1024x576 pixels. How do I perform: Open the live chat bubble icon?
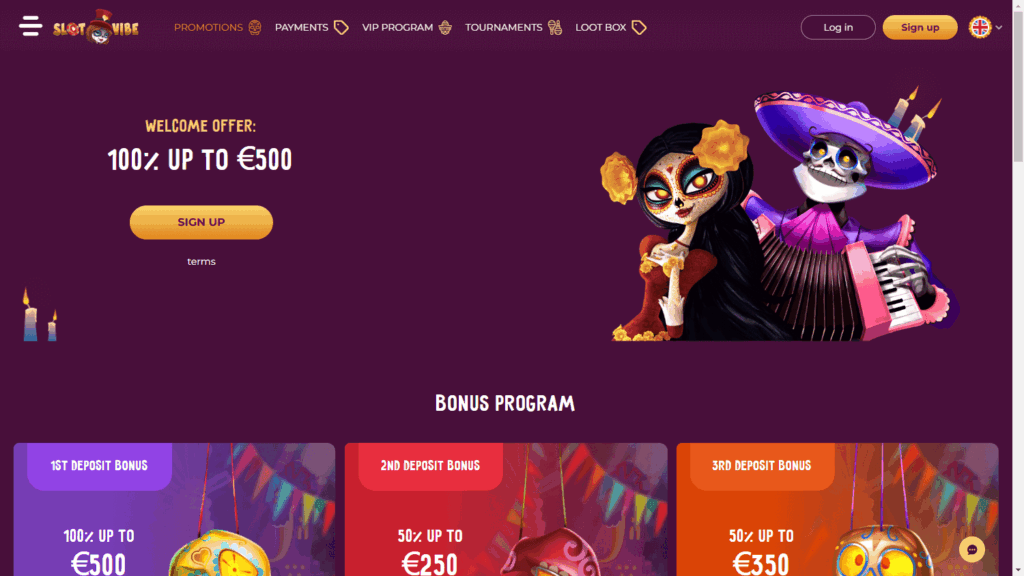click(x=972, y=550)
